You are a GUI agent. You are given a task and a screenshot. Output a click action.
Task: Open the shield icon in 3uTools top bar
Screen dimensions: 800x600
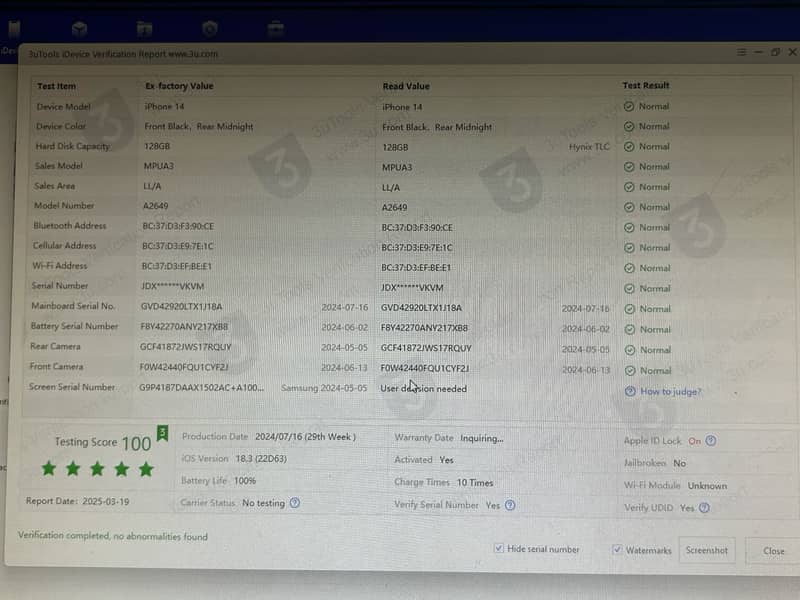click(x=210, y=29)
